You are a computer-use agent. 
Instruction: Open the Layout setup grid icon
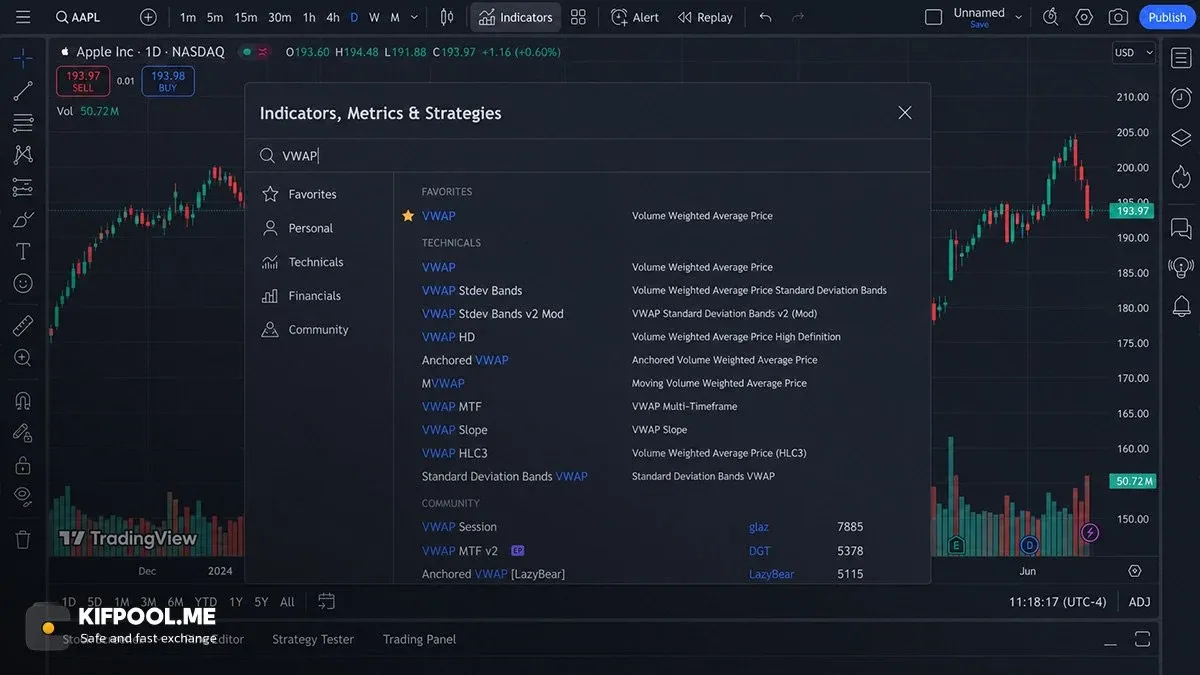(578, 17)
